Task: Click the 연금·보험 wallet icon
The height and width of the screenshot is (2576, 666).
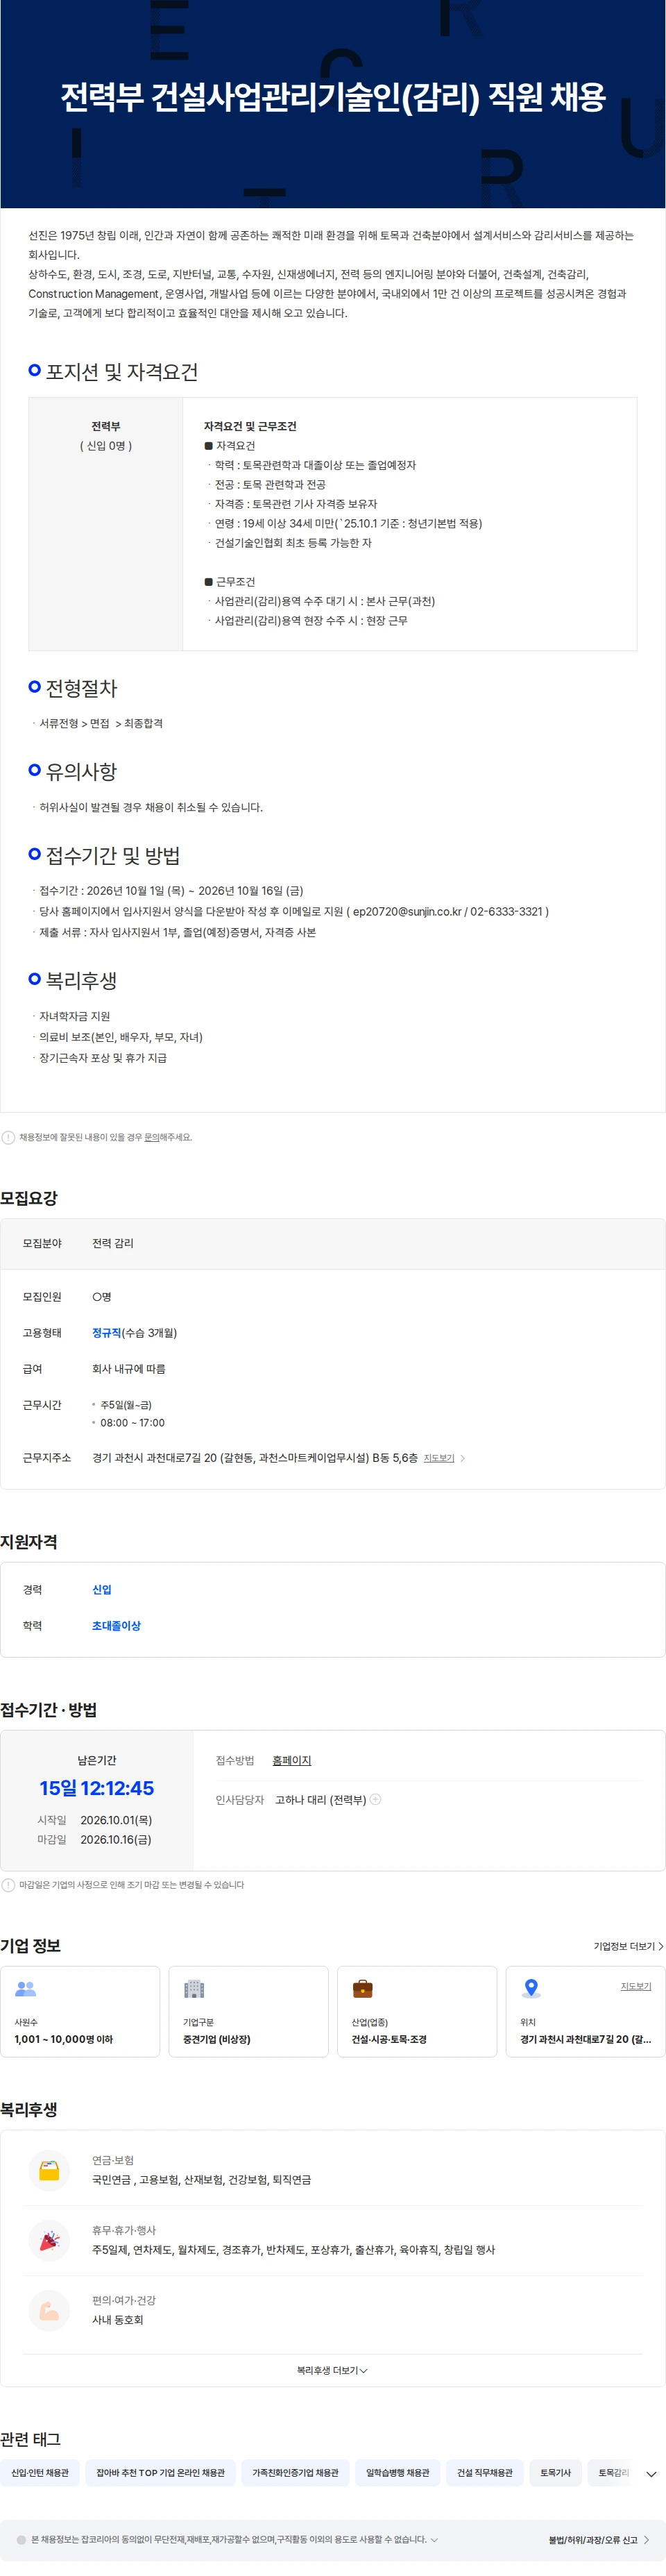Action: (x=49, y=2170)
